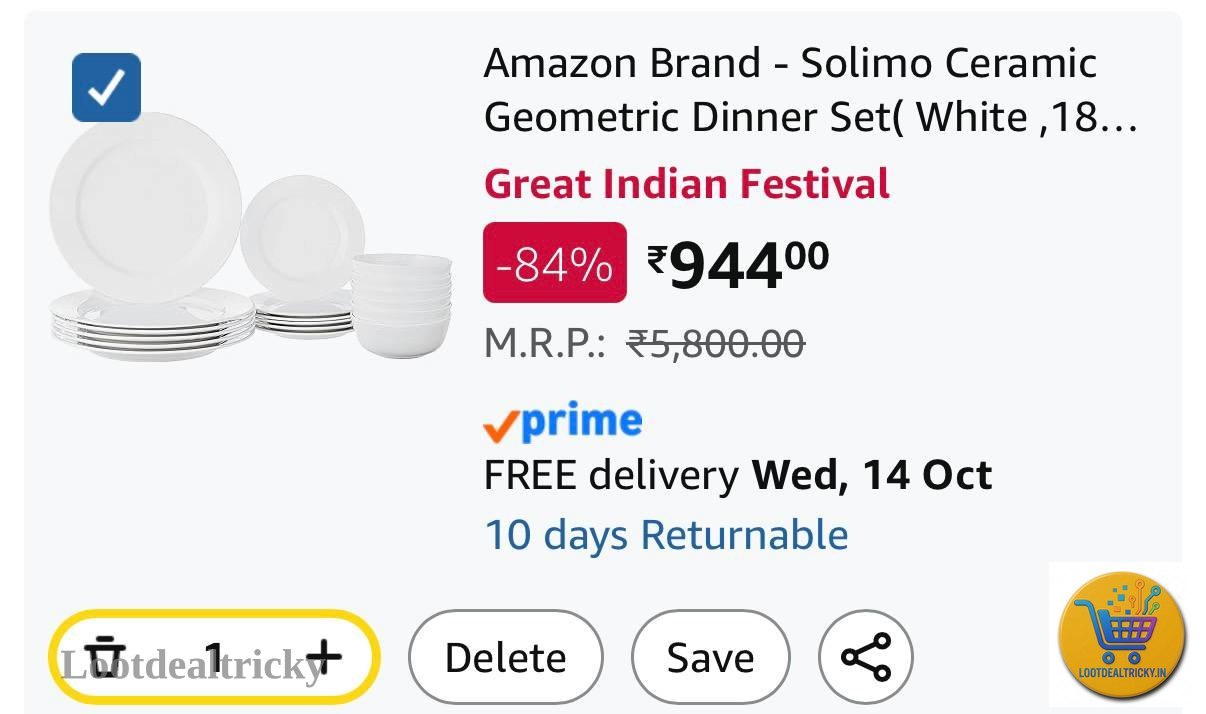Tap the red -84% discount badge

click(x=555, y=263)
